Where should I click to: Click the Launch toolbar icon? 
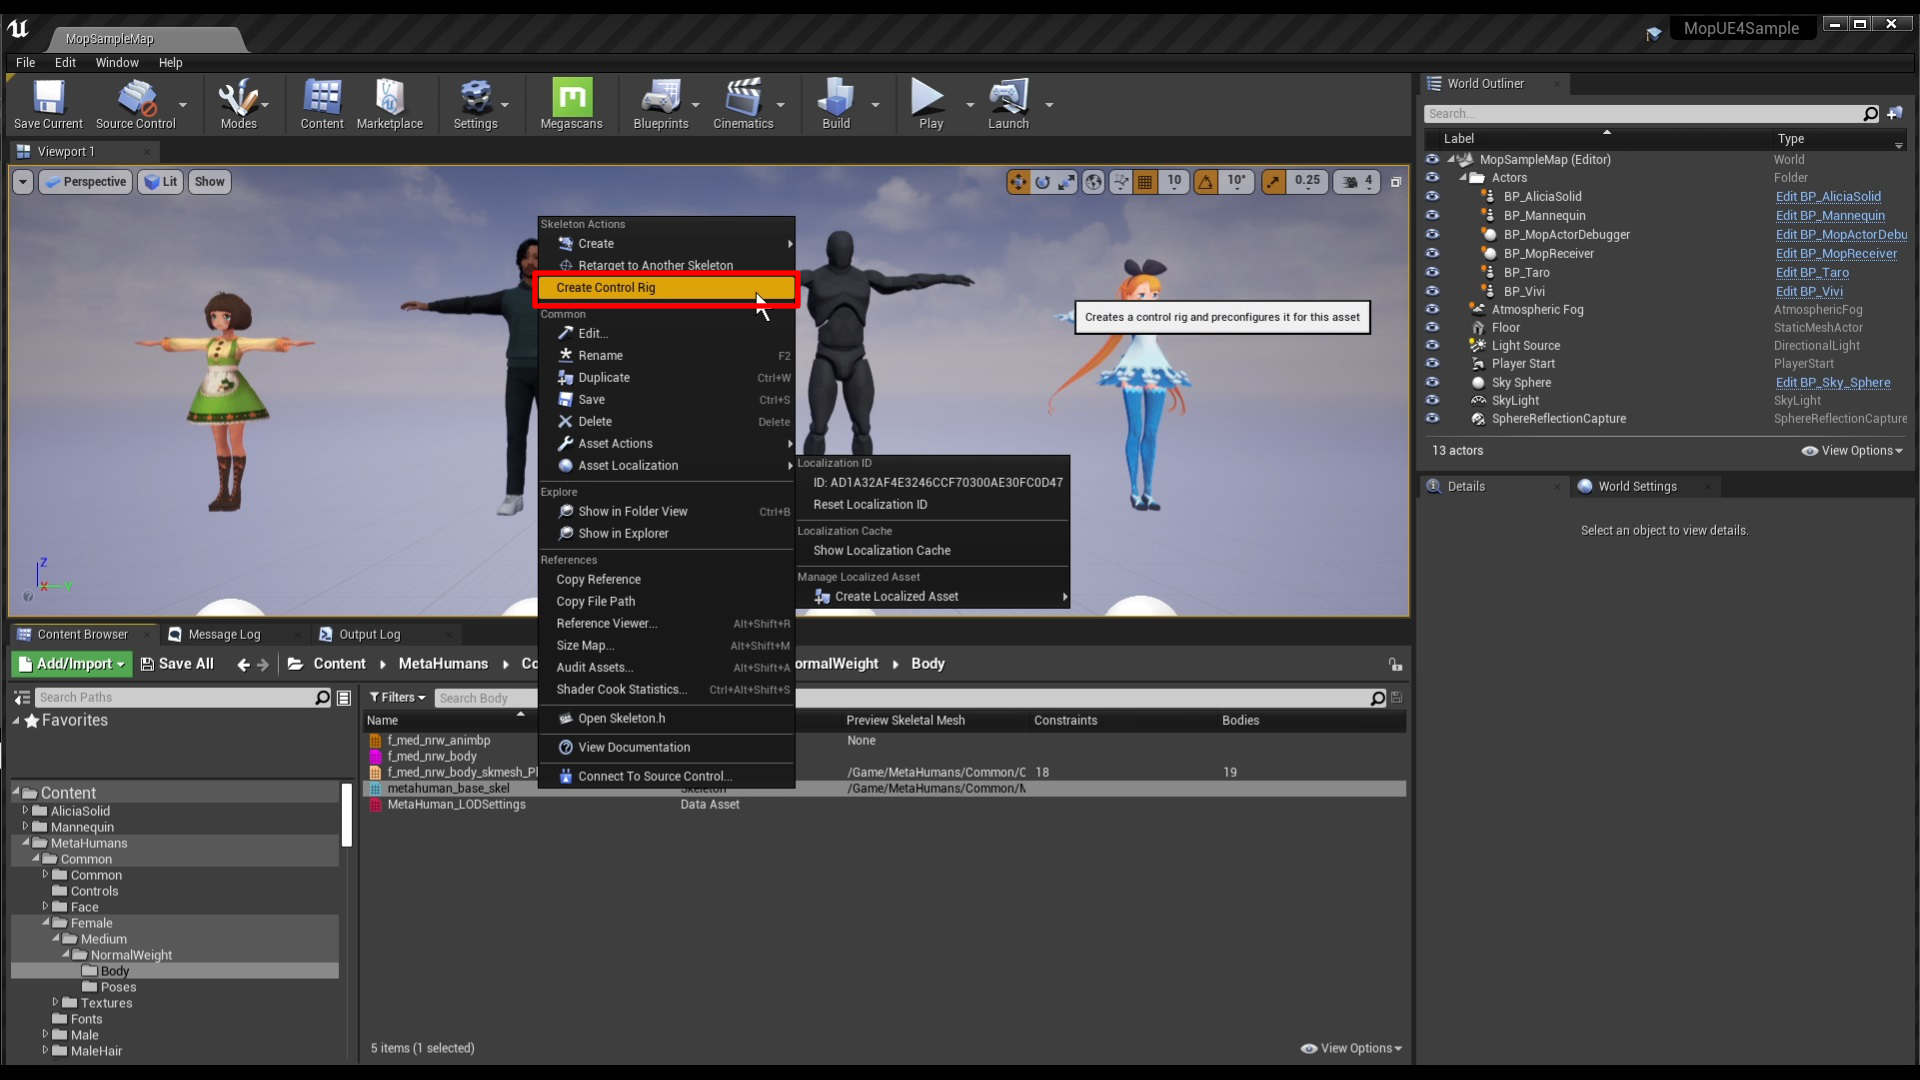click(x=1008, y=104)
